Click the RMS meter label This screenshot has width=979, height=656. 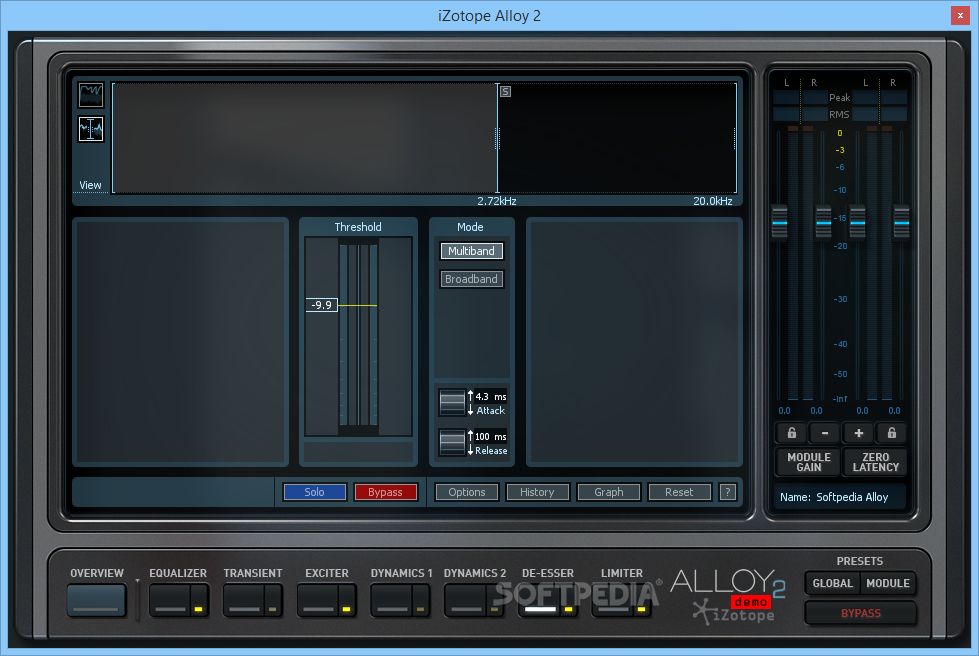[839, 114]
